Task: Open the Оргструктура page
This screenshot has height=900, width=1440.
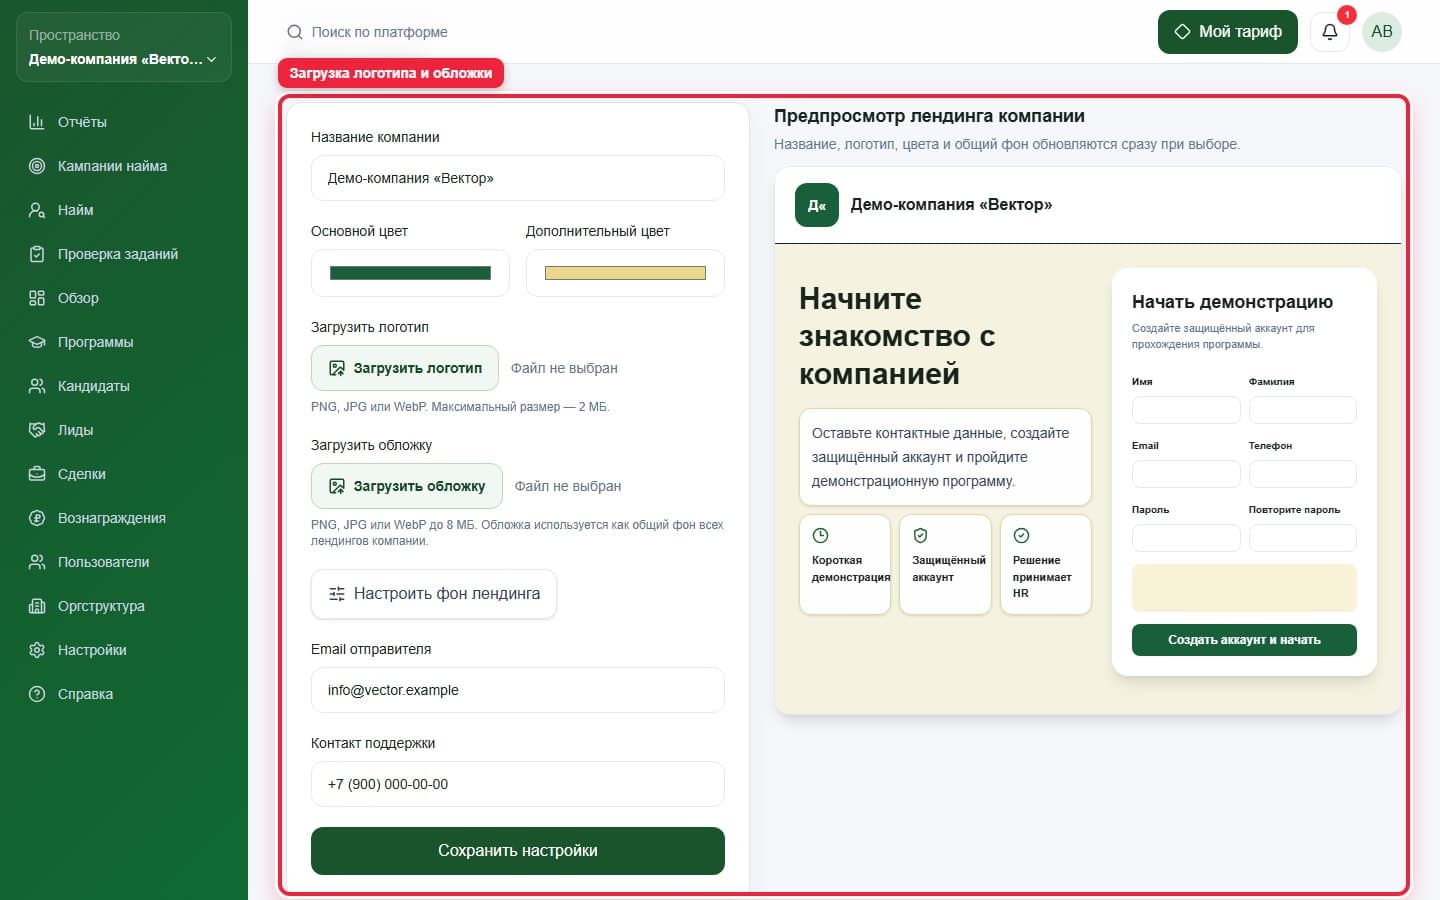Action: 124,606
